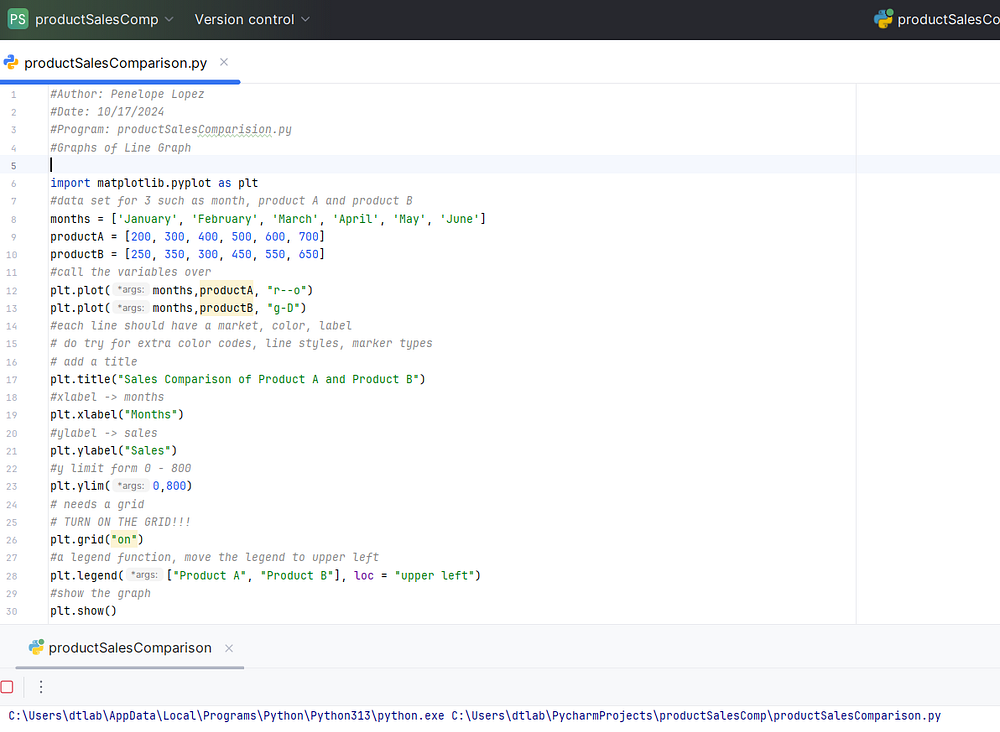Click the '#Date: 10/17/2024' comment

click(x=107, y=112)
